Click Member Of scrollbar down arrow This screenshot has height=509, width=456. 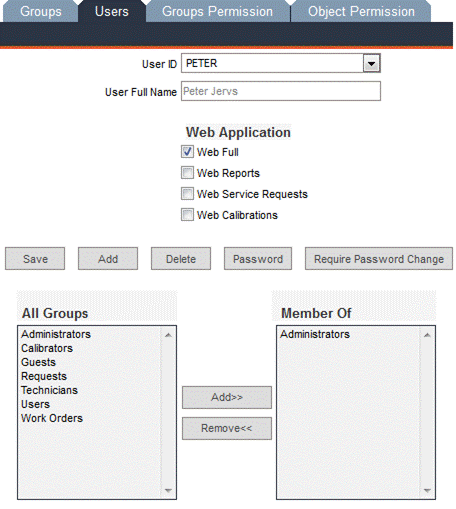(427, 490)
